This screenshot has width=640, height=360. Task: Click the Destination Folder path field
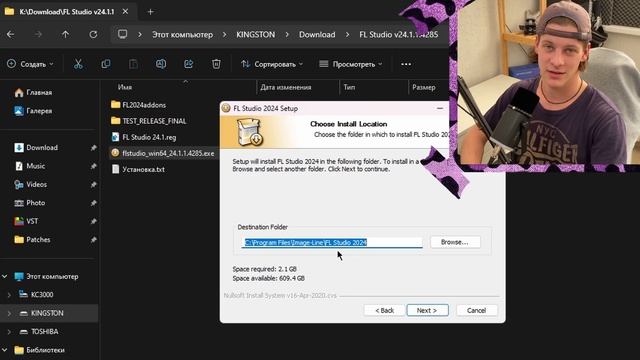pos(332,242)
